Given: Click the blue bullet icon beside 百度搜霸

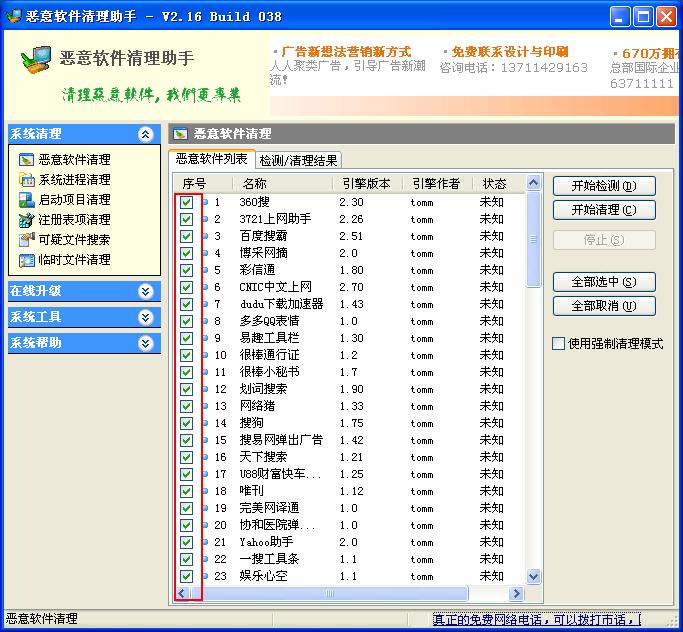Looking at the screenshot, I should click(x=206, y=236).
